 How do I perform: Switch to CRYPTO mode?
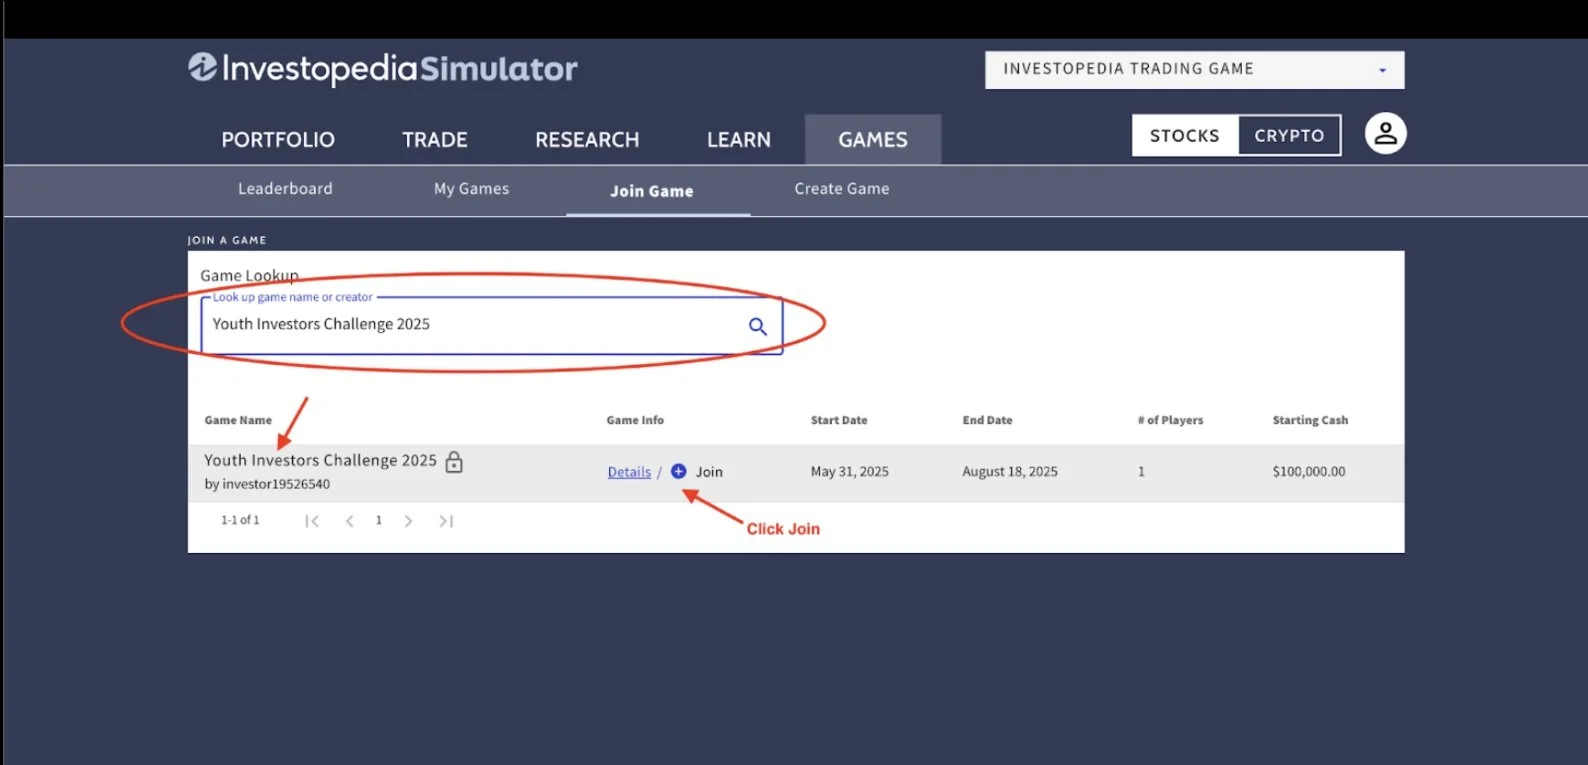pos(1289,135)
